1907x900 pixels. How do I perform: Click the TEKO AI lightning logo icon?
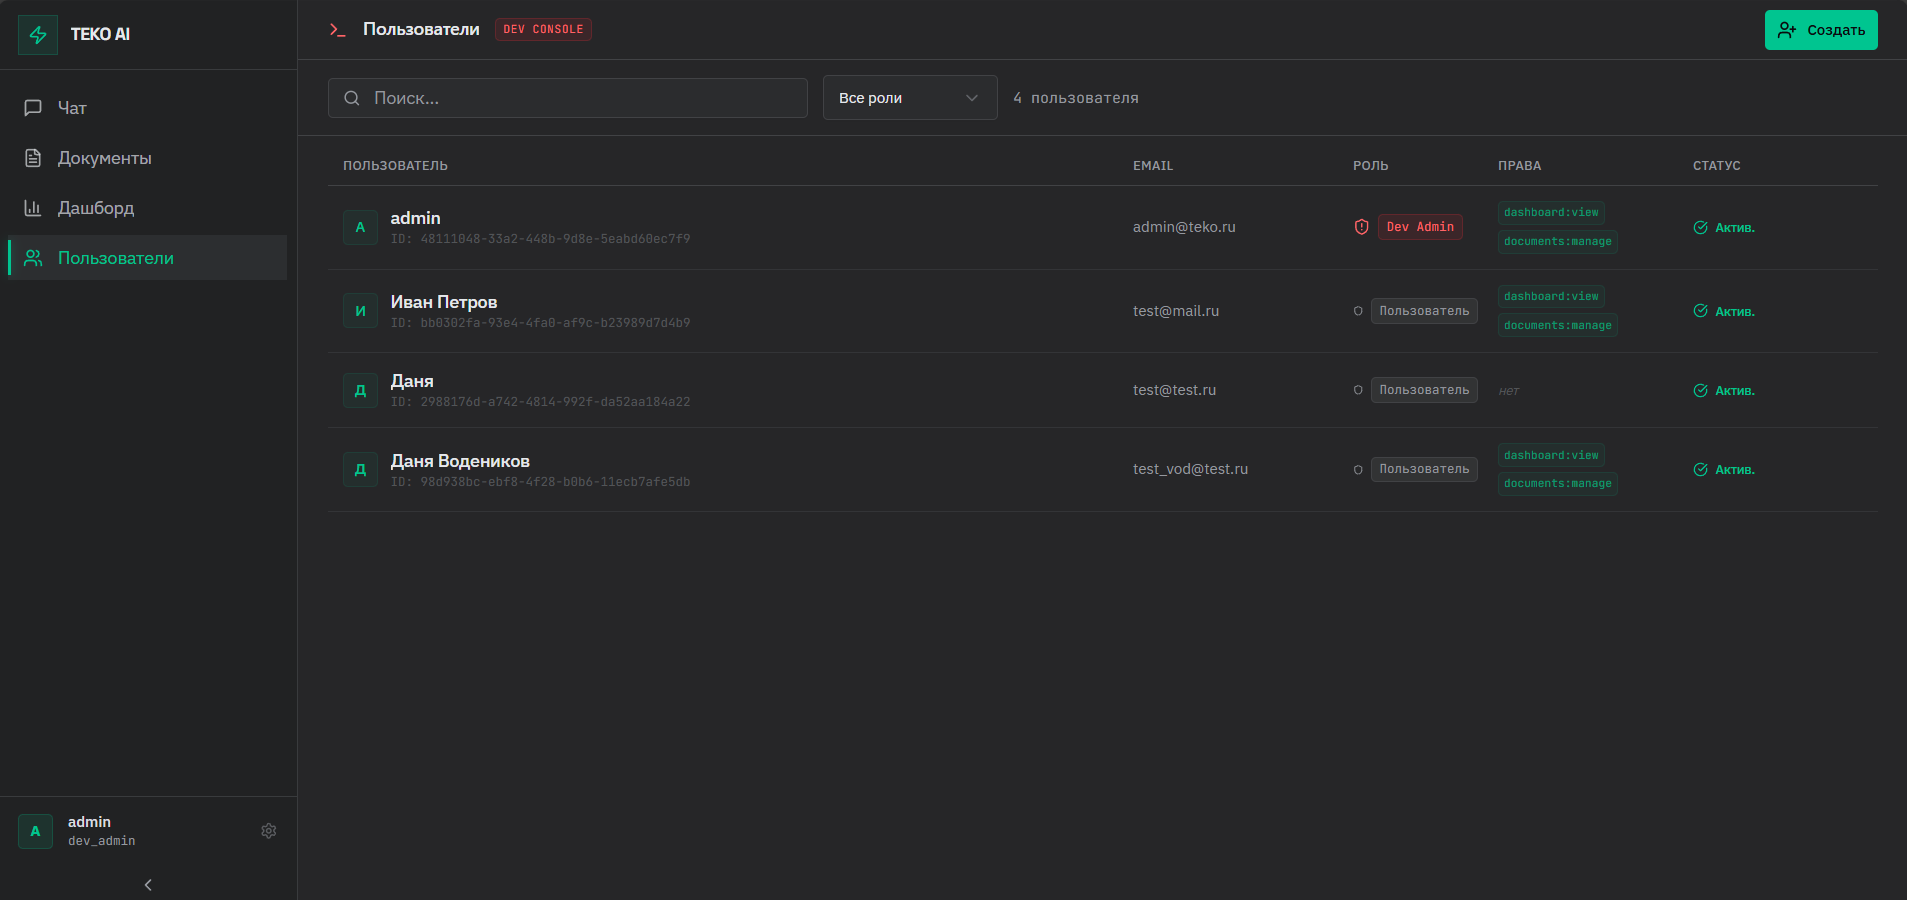(38, 35)
